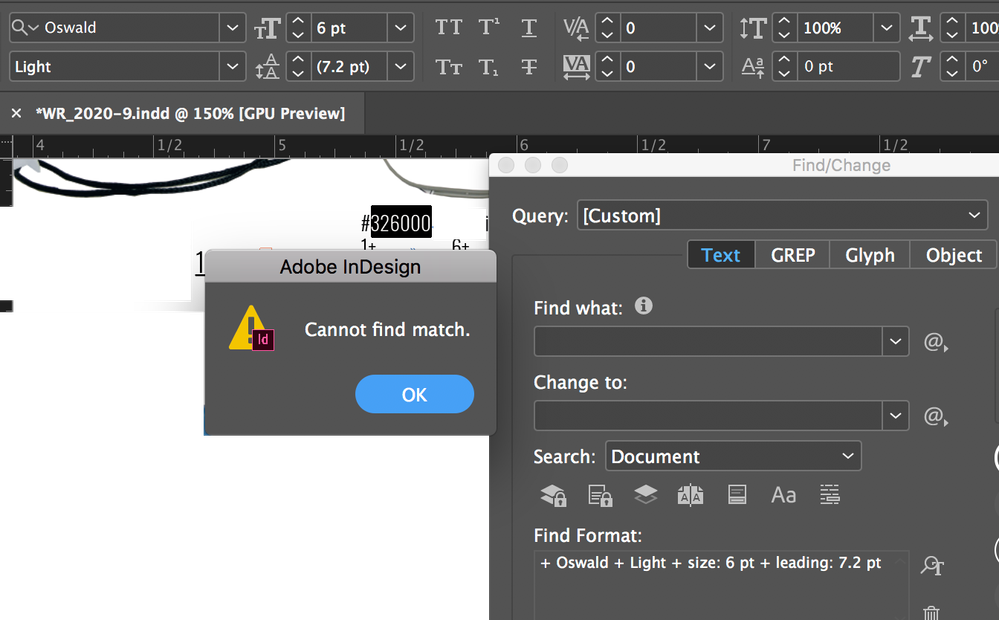
Task: Click the baseline shift icon
Action: (x=753, y=67)
